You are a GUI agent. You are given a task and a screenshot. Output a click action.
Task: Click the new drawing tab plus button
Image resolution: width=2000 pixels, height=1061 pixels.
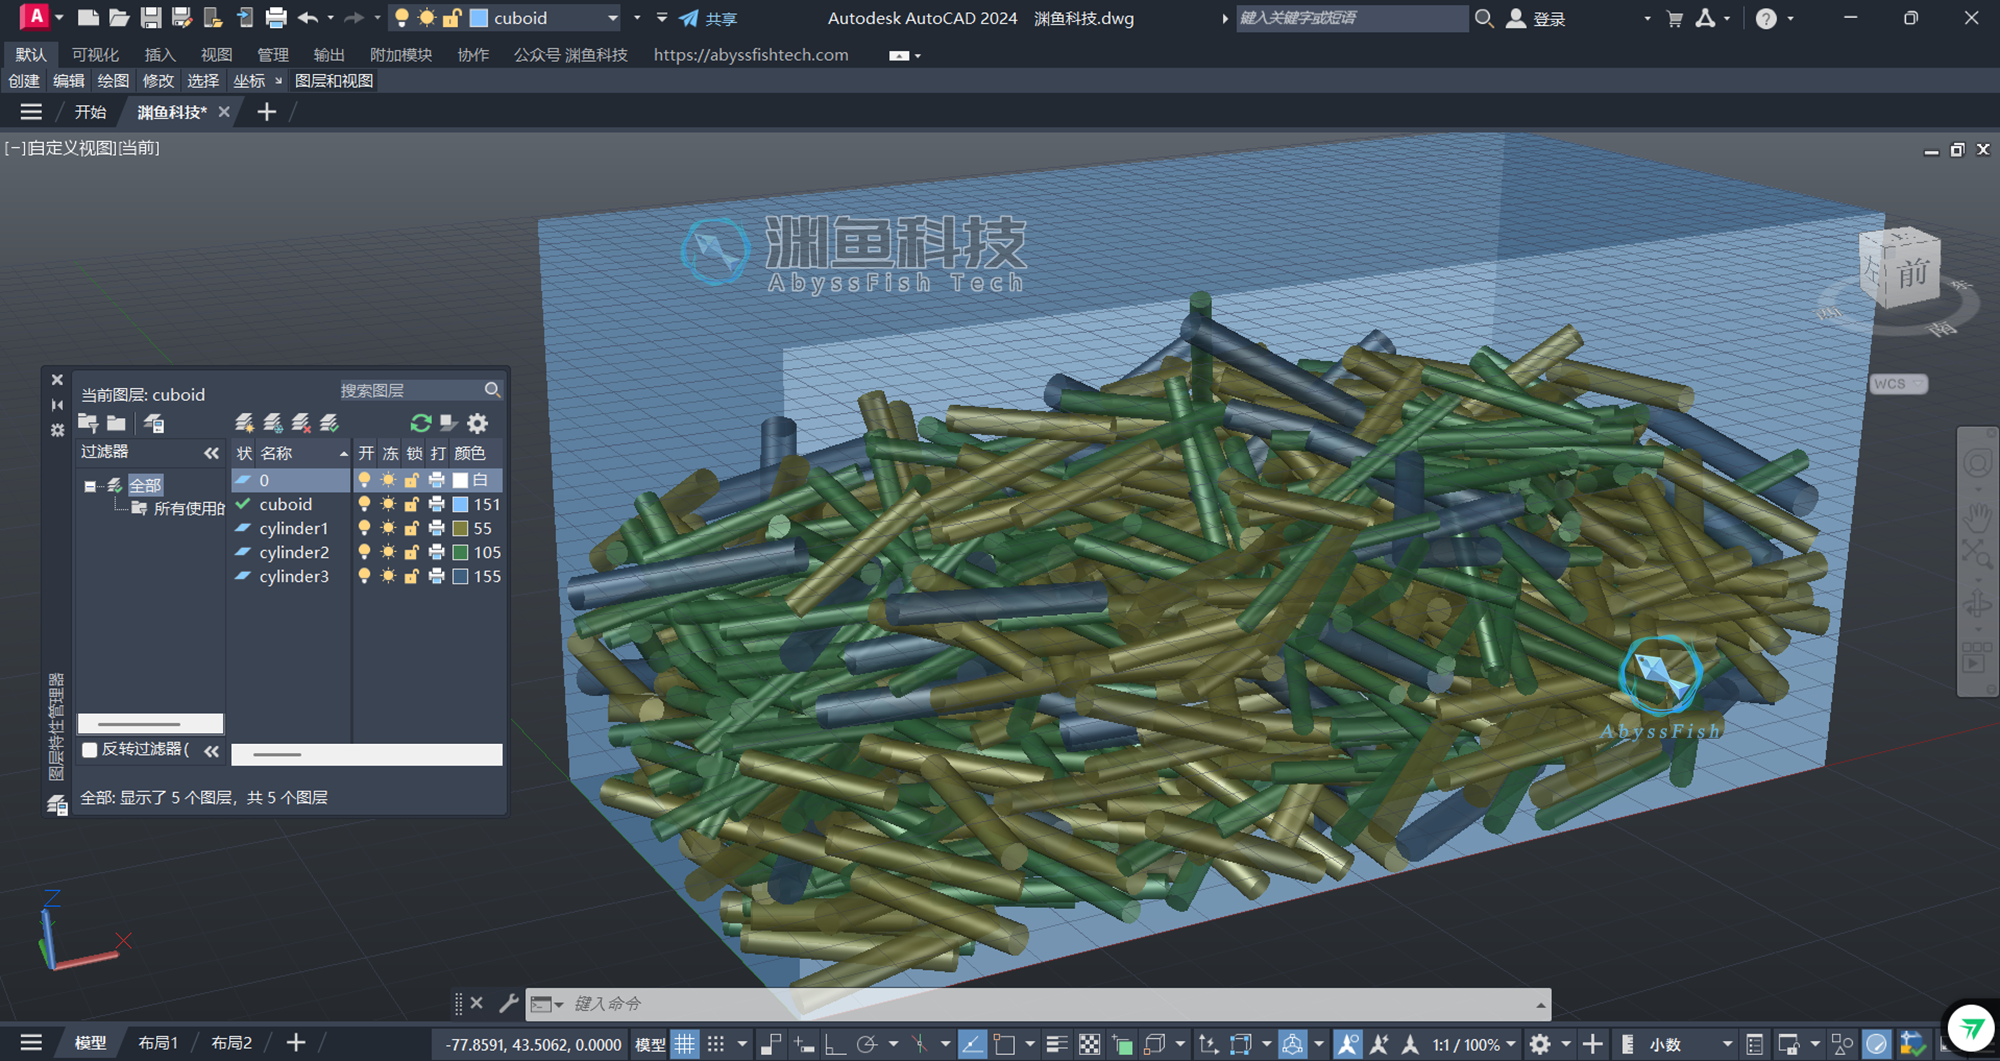[266, 112]
